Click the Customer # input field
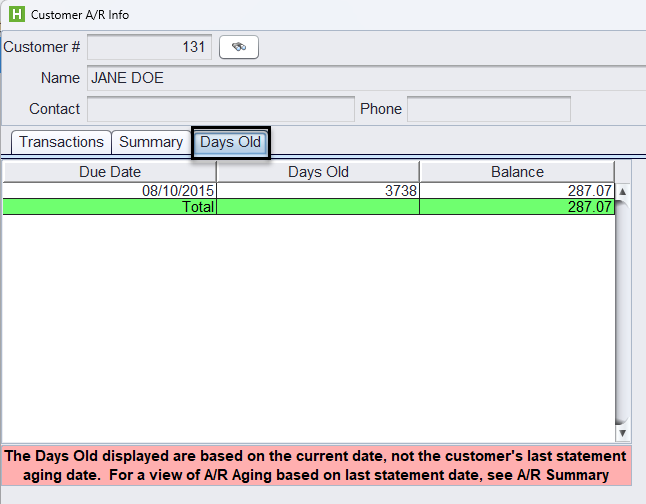The image size is (646, 504). click(x=149, y=47)
